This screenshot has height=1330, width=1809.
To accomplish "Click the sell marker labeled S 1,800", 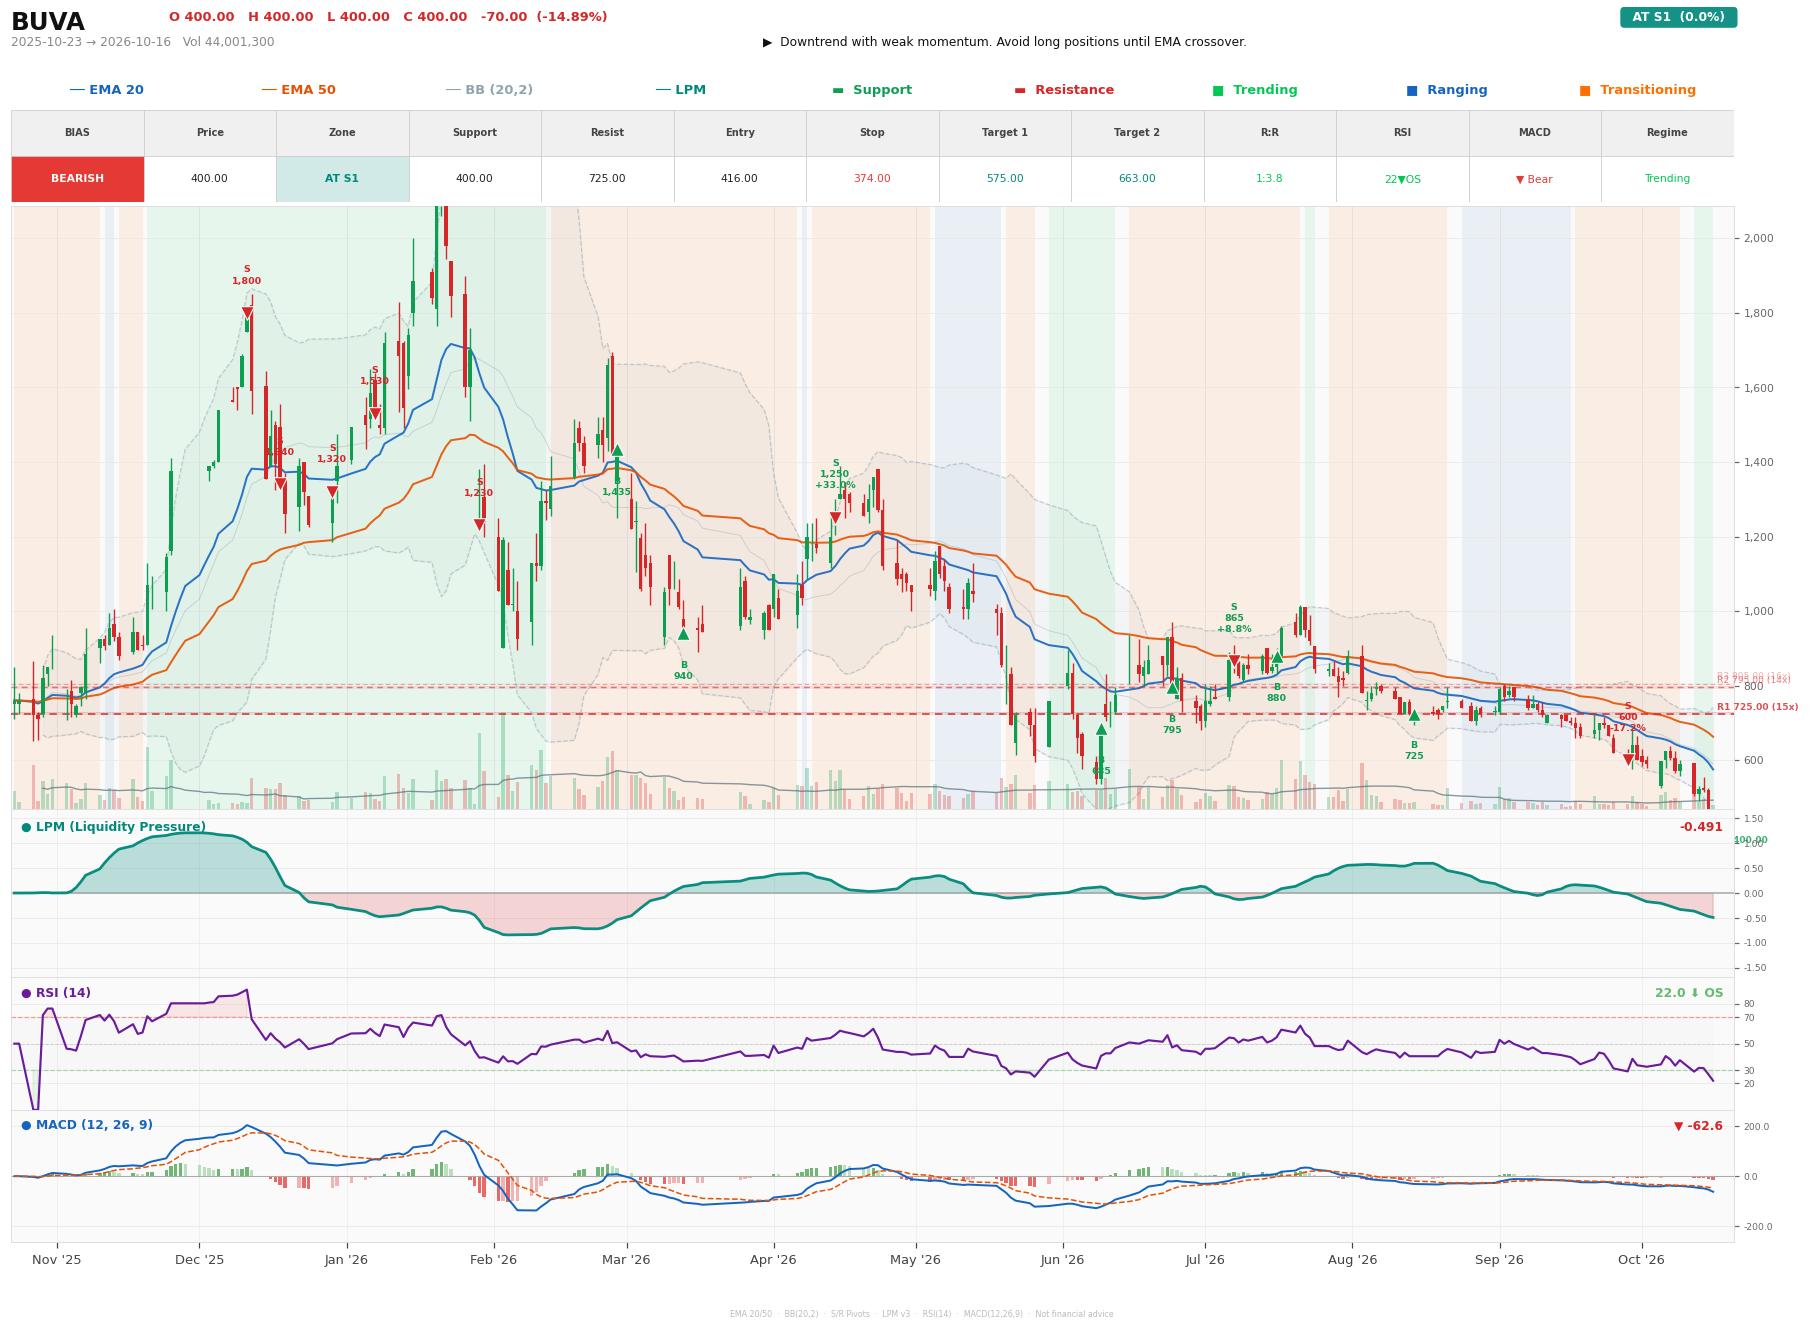I will [x=247, y=313].
